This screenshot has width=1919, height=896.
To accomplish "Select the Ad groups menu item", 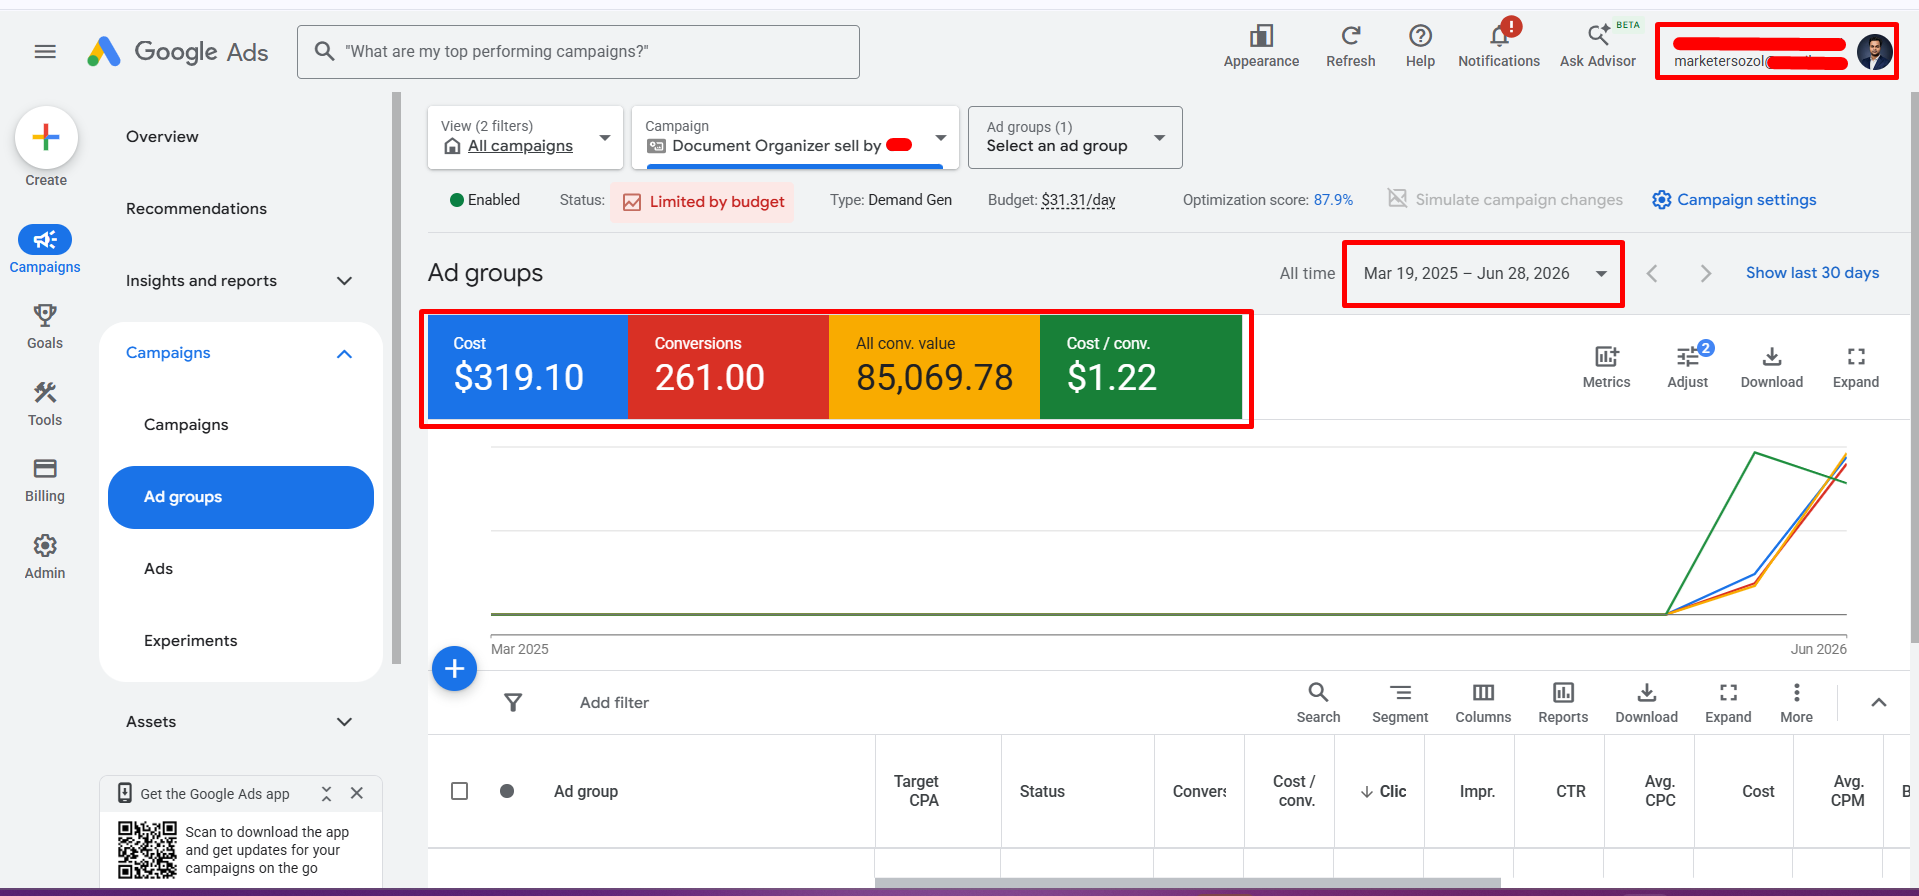I will tap(241, 497).
